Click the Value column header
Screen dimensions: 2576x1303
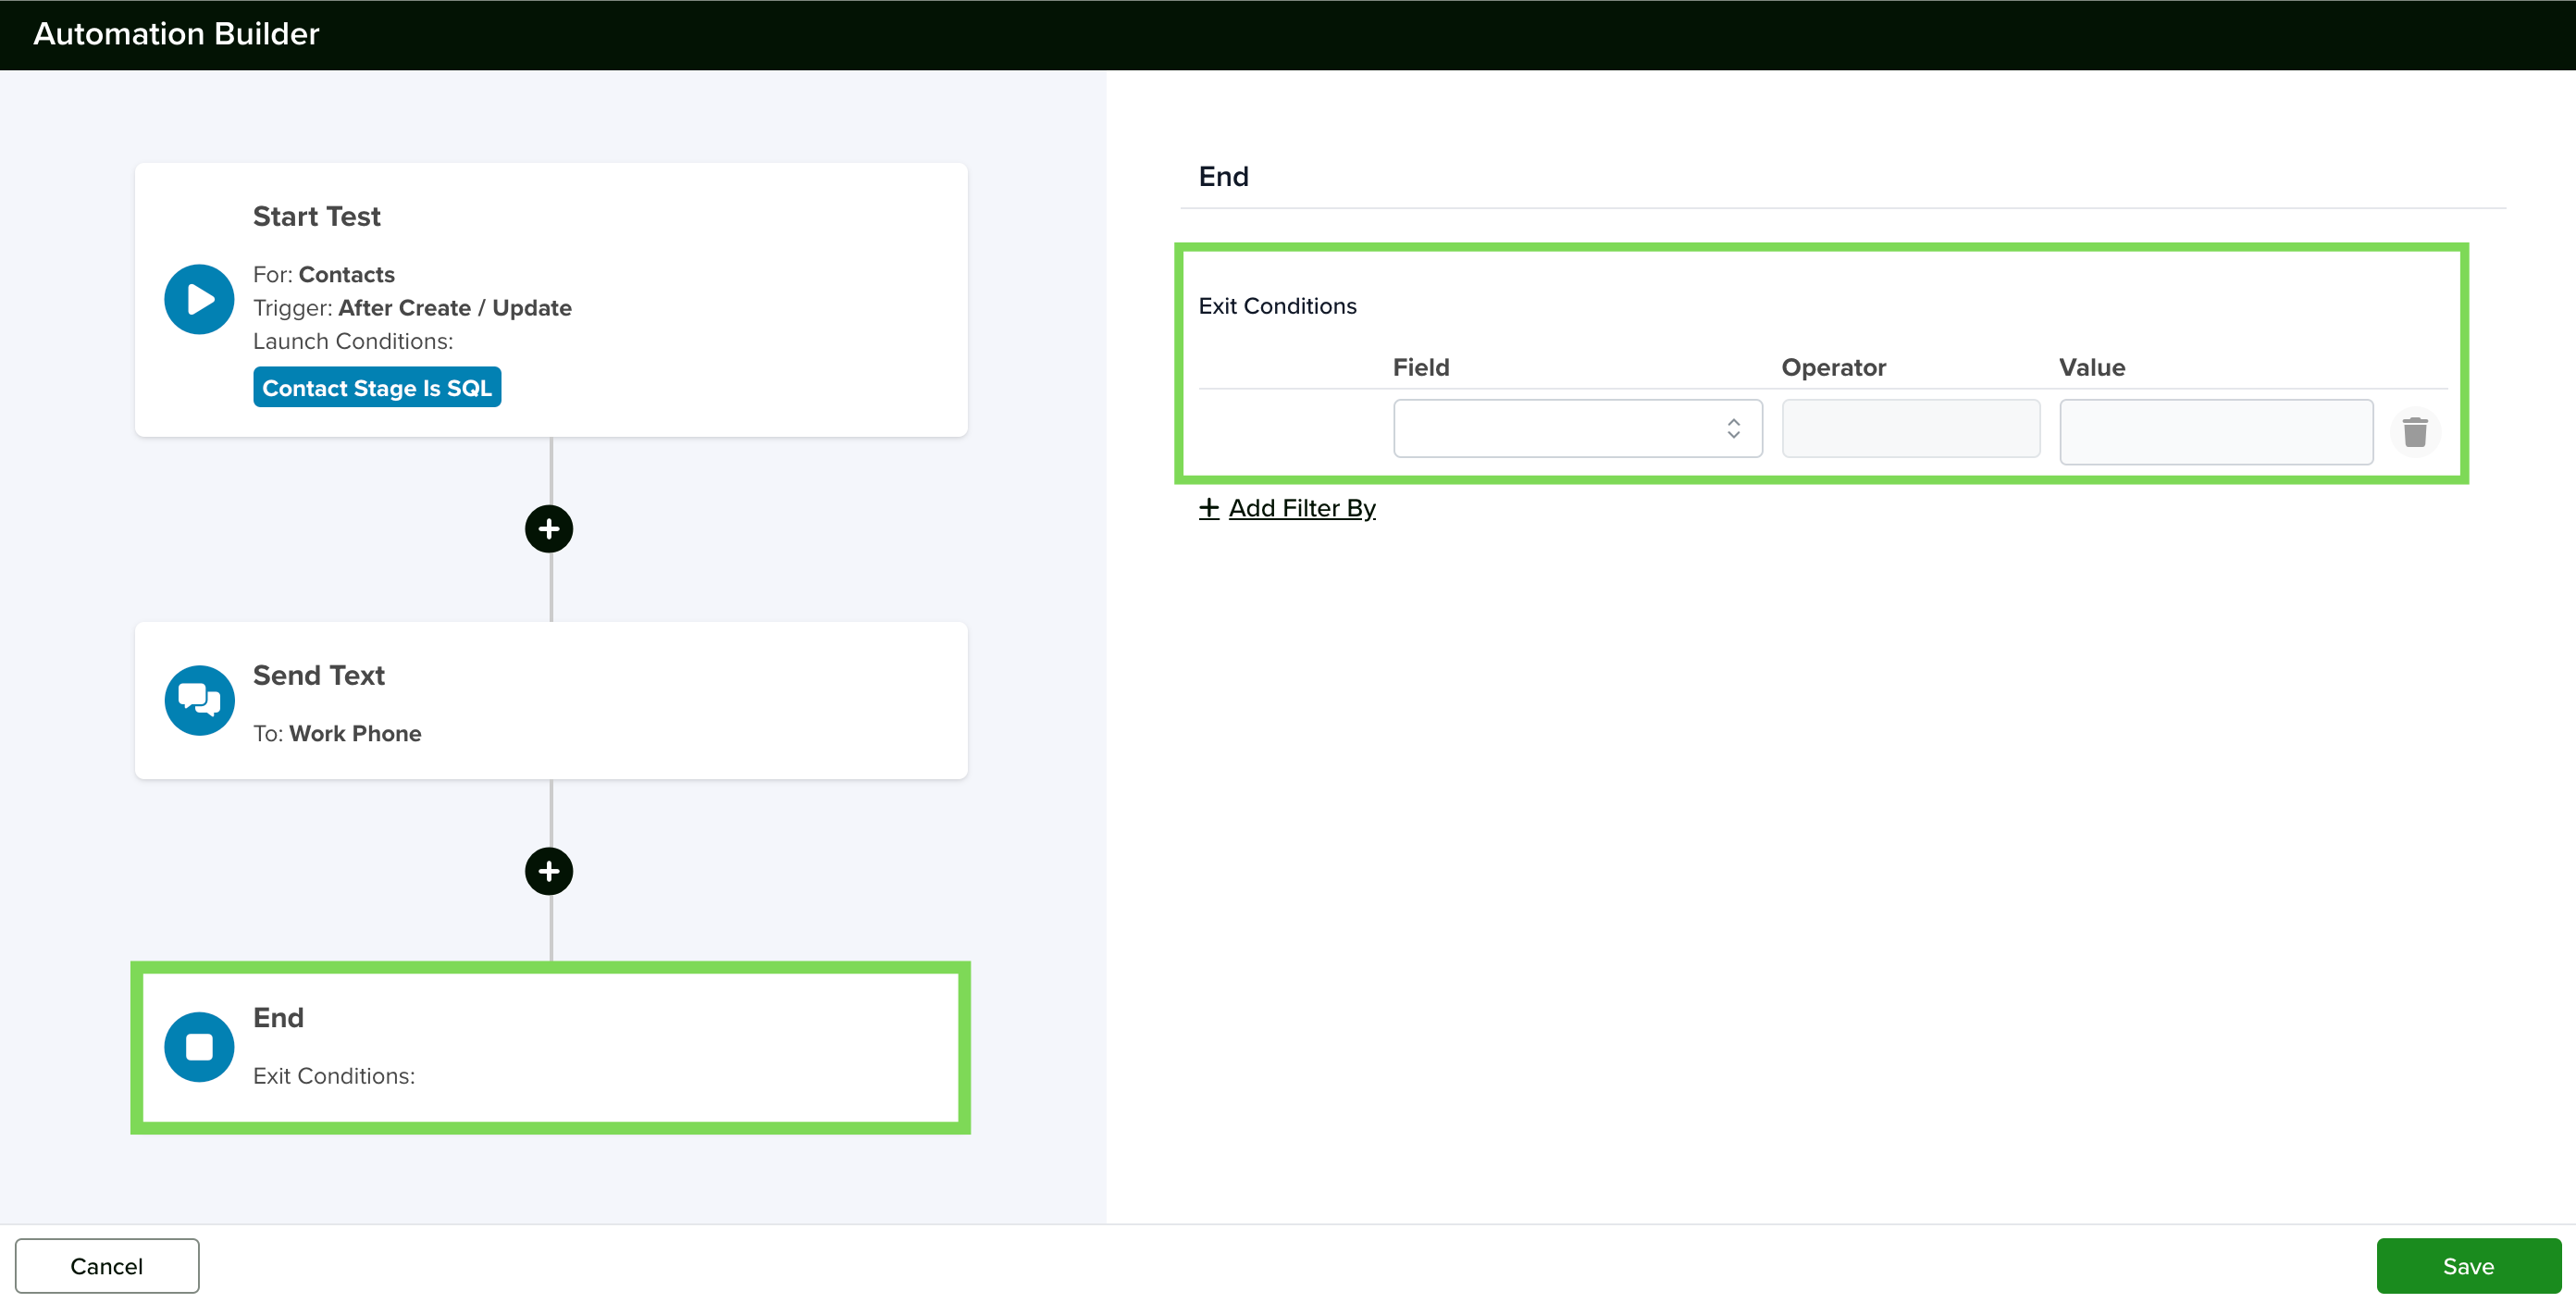pyautogui.click(x=2091, y=367)
